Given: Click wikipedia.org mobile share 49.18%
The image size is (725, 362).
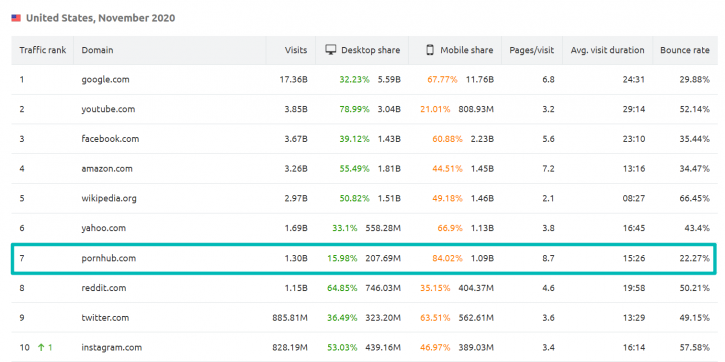Looking at the screenshot, I should click(448, 198).
